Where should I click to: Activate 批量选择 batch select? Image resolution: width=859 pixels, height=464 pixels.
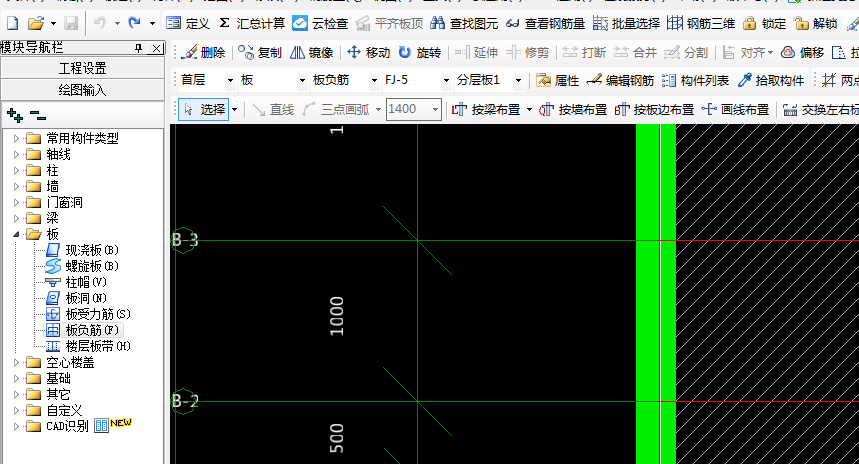[627, 23]
